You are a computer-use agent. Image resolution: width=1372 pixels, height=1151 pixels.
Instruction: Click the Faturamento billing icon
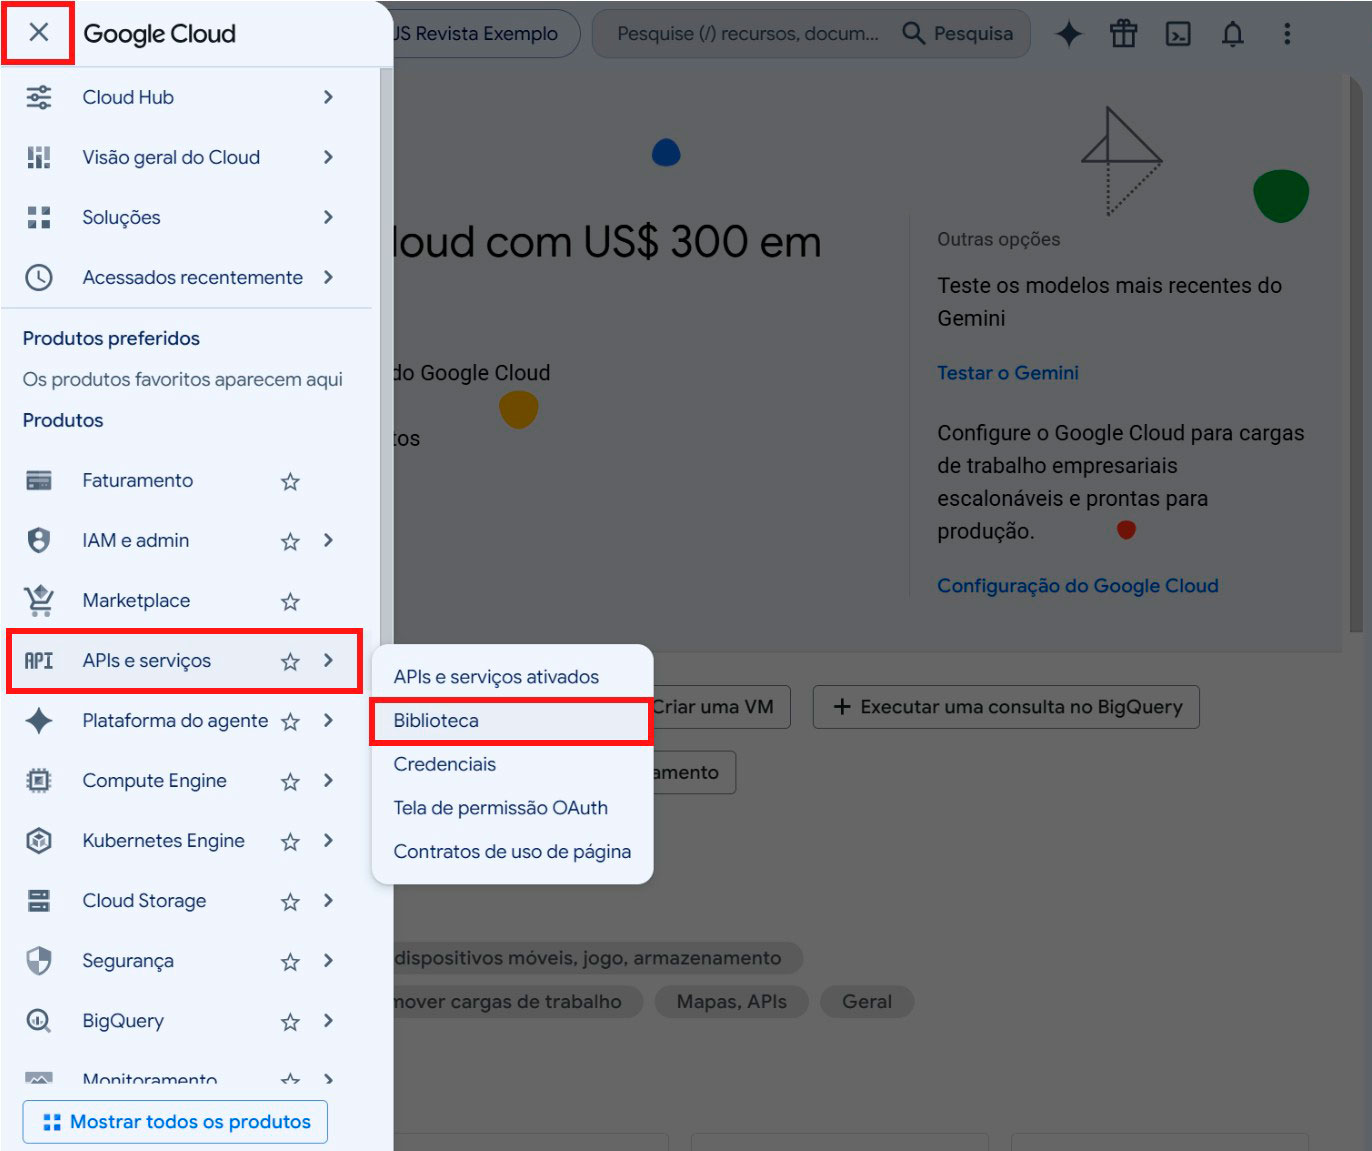39,481
